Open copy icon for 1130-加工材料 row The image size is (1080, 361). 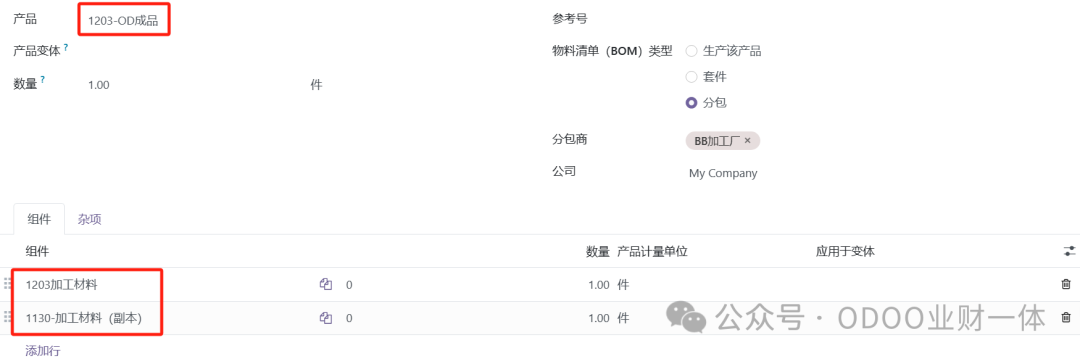[326, 318]
